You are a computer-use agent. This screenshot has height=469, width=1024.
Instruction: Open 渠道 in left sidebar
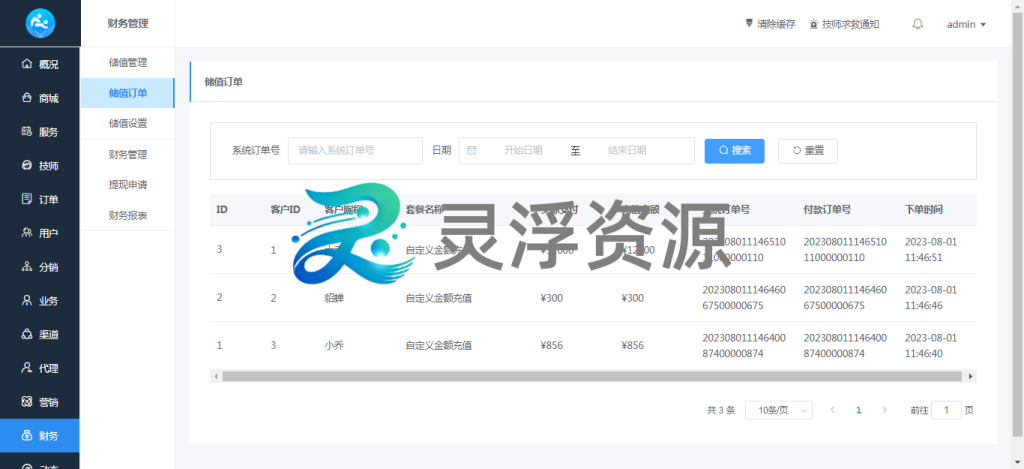pos(40,334)
